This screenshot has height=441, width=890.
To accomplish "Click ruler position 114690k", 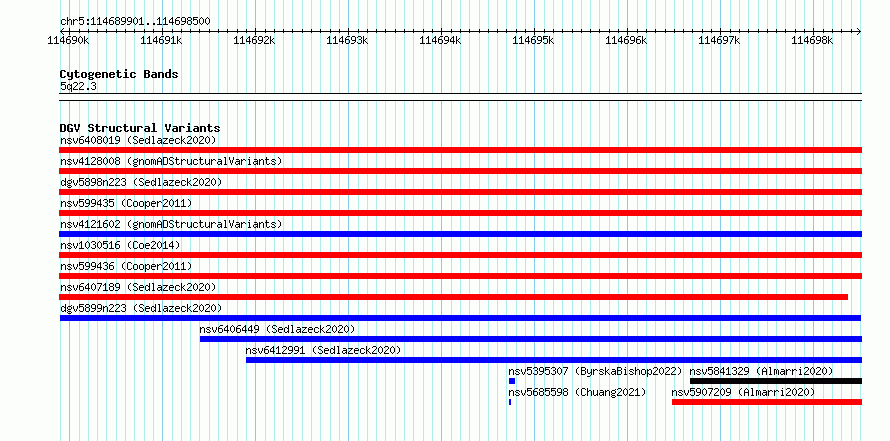I will (68, 40).
